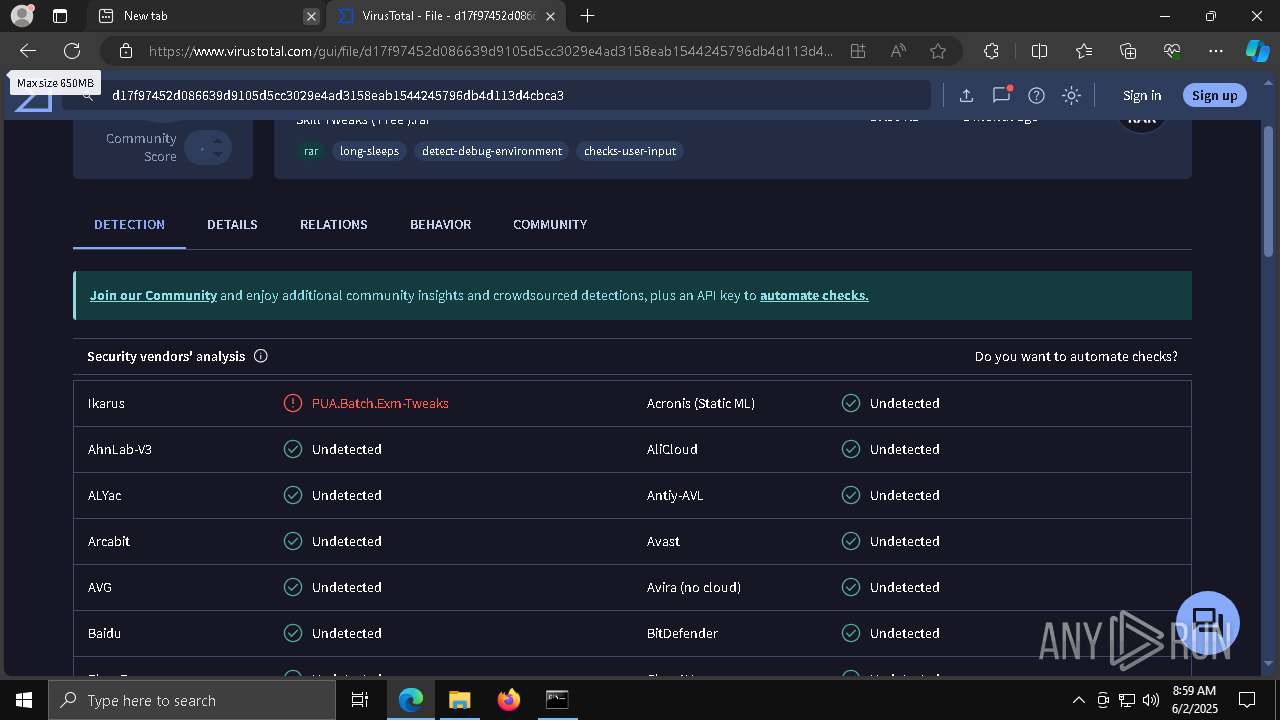Open the Join our Community link
Screen dimensions: 1280x720
click(x=153, y=295)
